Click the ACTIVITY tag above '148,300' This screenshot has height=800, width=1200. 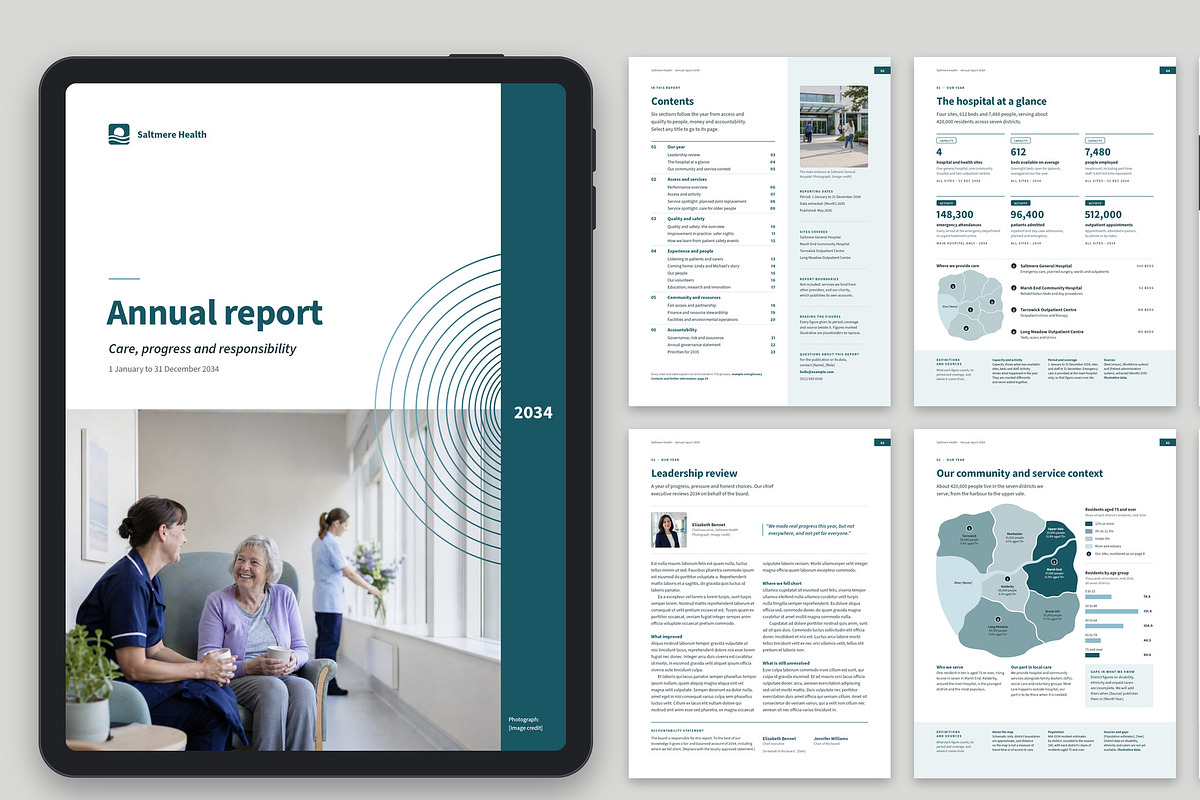(946, 203)
